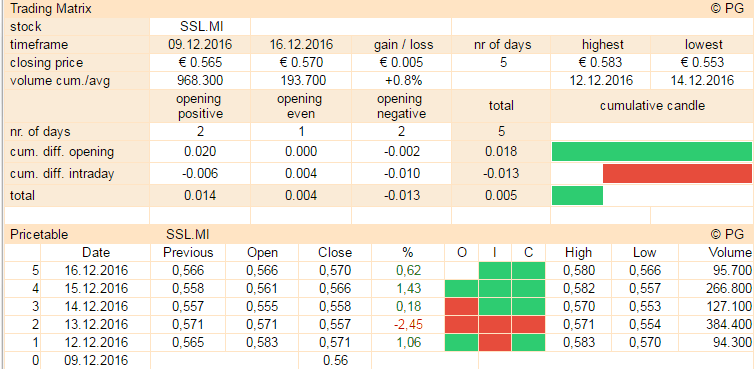Screen dimensions: 754x369
Task: Click lowest price cell € 0.553
Action: [x=703, y=63]
